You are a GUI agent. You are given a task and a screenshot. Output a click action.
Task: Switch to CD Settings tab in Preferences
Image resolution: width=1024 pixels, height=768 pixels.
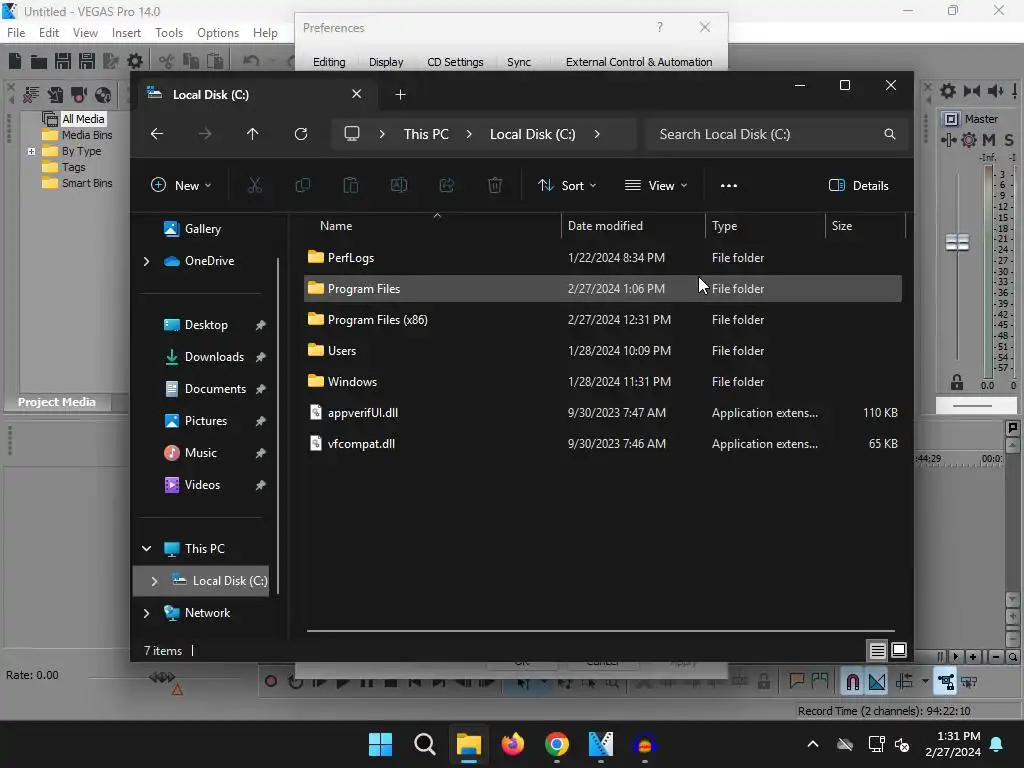click(455, 62)
